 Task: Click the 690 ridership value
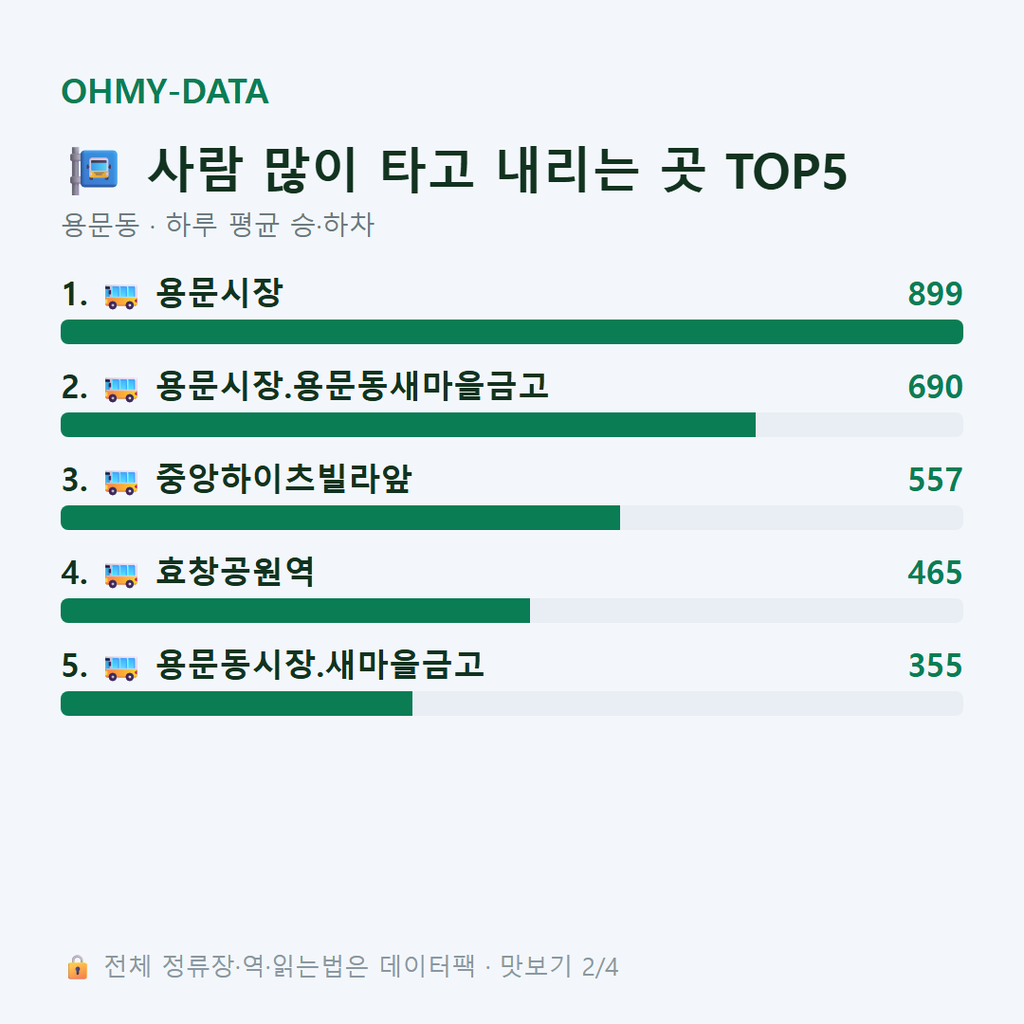click(935, 387)
